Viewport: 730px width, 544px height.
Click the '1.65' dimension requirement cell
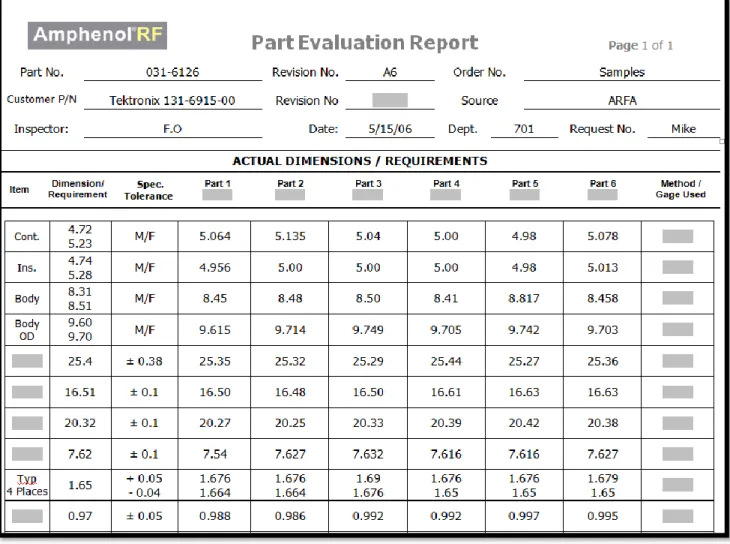point(80,485)
